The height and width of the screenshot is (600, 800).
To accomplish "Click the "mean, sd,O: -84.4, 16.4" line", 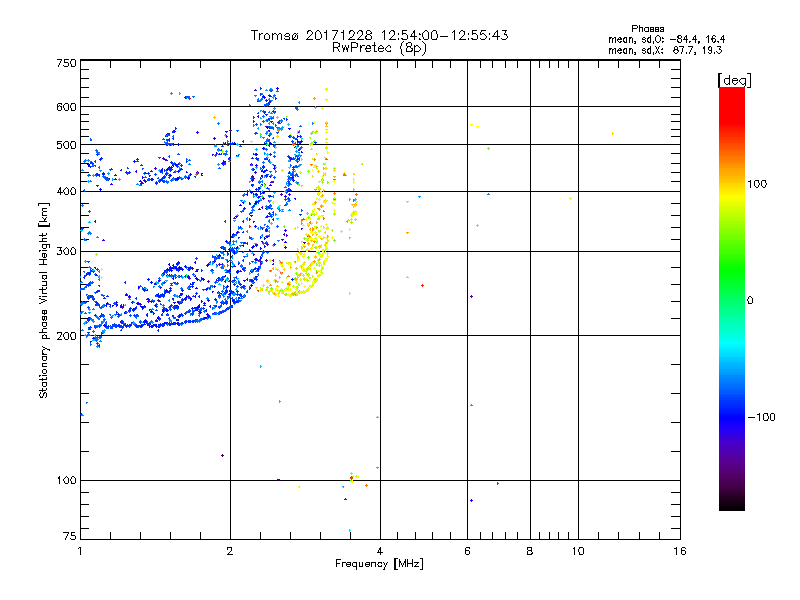I will click(666, 39).
